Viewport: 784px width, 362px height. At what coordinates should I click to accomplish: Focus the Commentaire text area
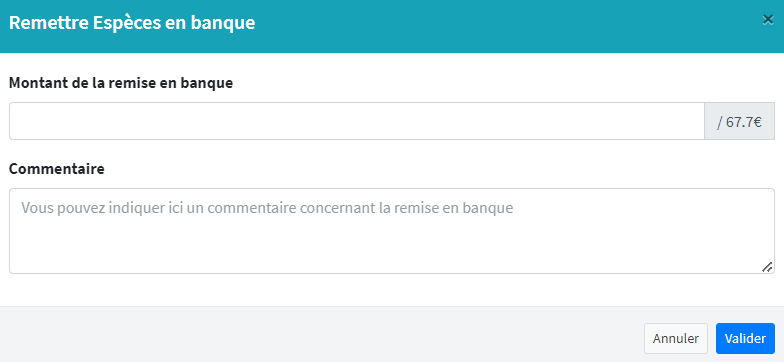(x=392, y=231)
